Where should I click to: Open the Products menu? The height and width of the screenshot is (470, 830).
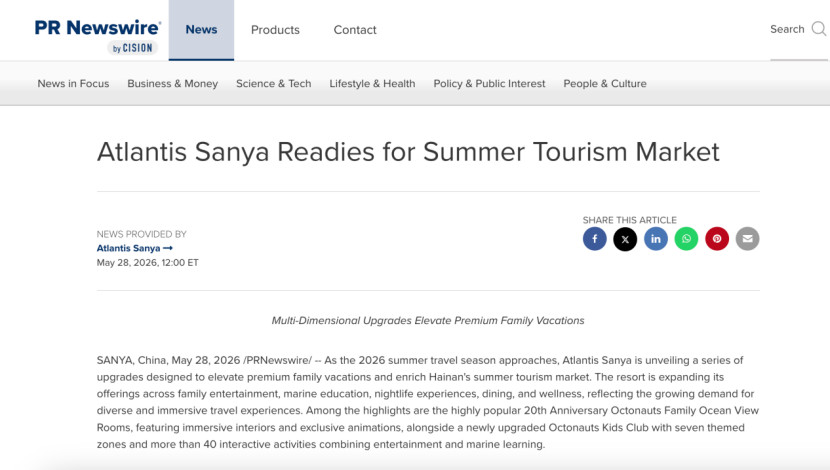(275, 30)
